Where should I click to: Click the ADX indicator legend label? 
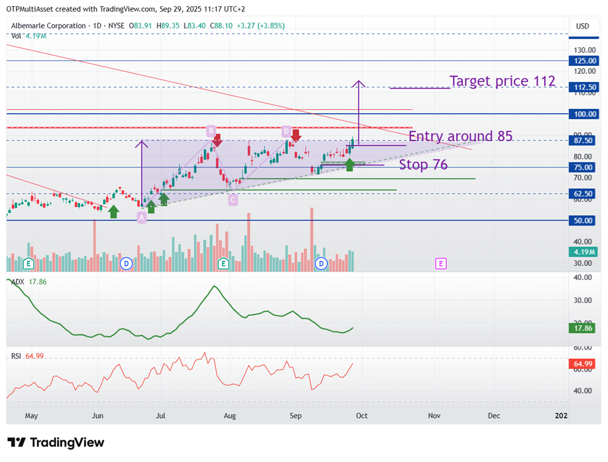[17, 282]
